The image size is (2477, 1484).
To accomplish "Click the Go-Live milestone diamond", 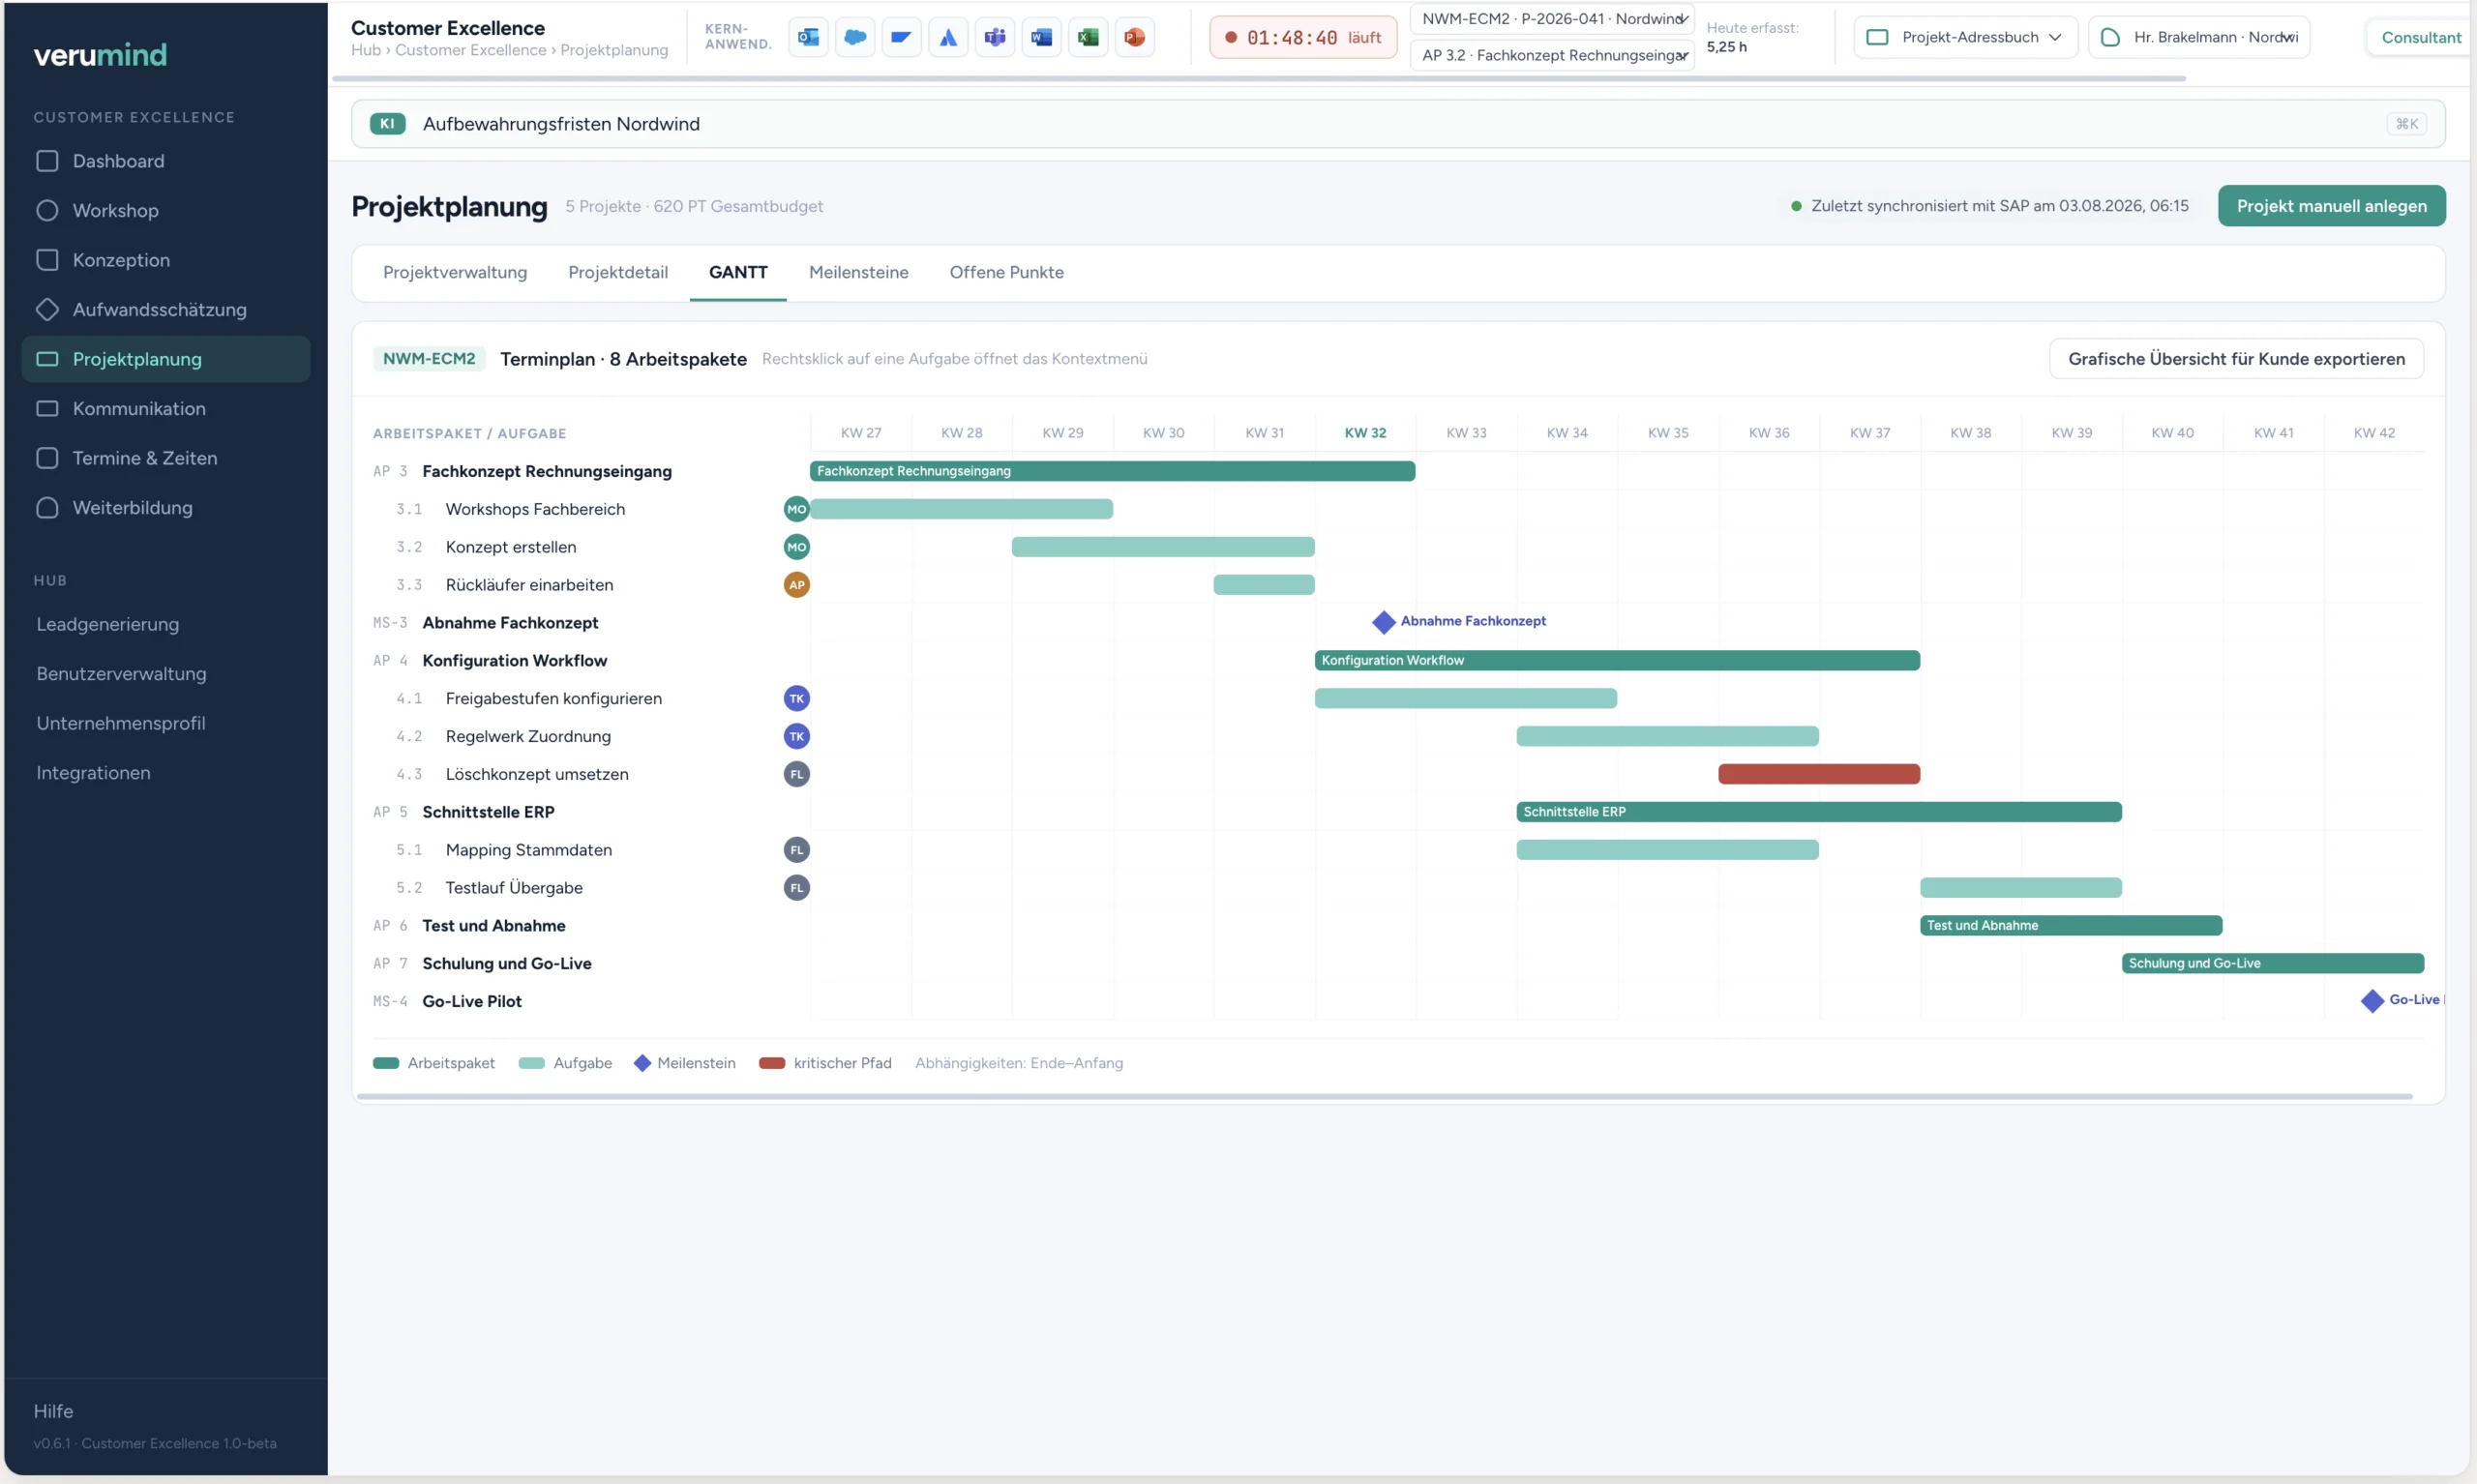I will tap(2372, 1001).
